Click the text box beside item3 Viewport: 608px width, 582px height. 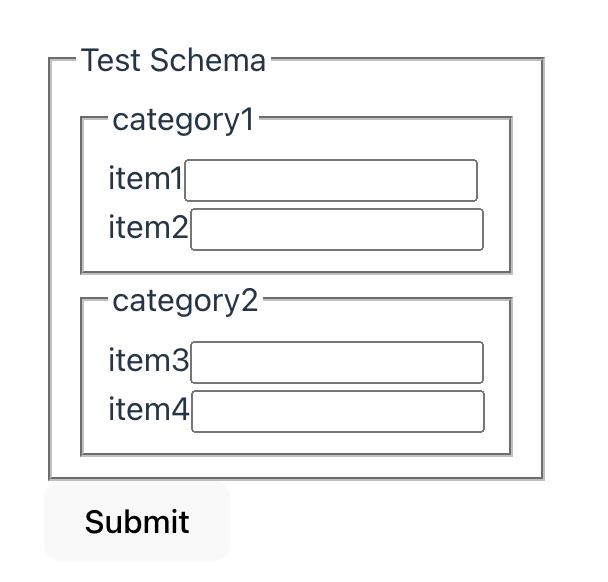tap(337, 362)
